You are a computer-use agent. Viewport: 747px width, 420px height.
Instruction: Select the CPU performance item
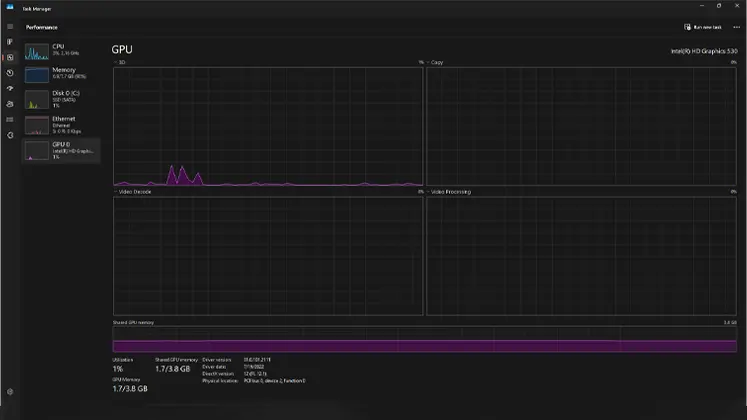pos(61,51)
